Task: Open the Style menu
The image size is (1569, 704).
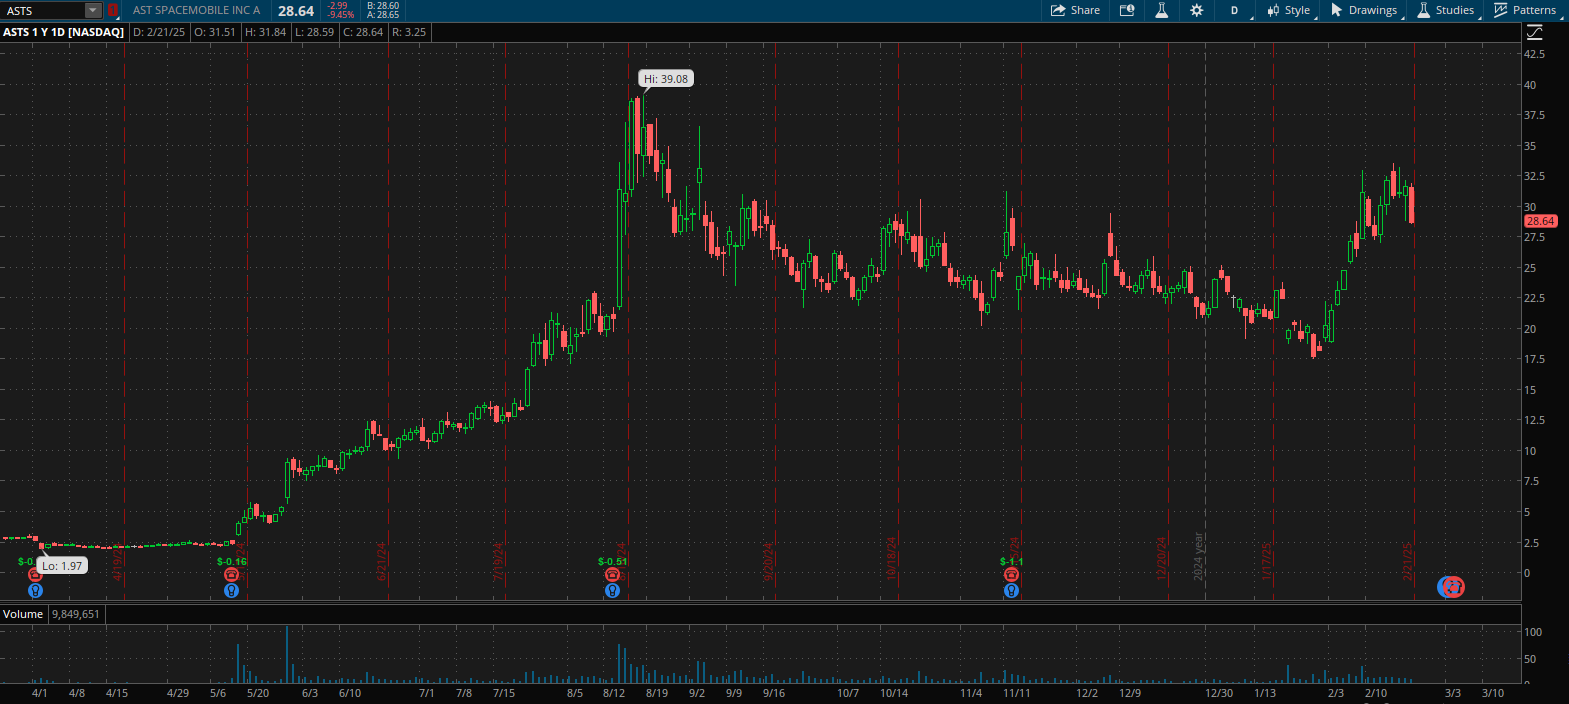Action: [x=1289, y=10]
